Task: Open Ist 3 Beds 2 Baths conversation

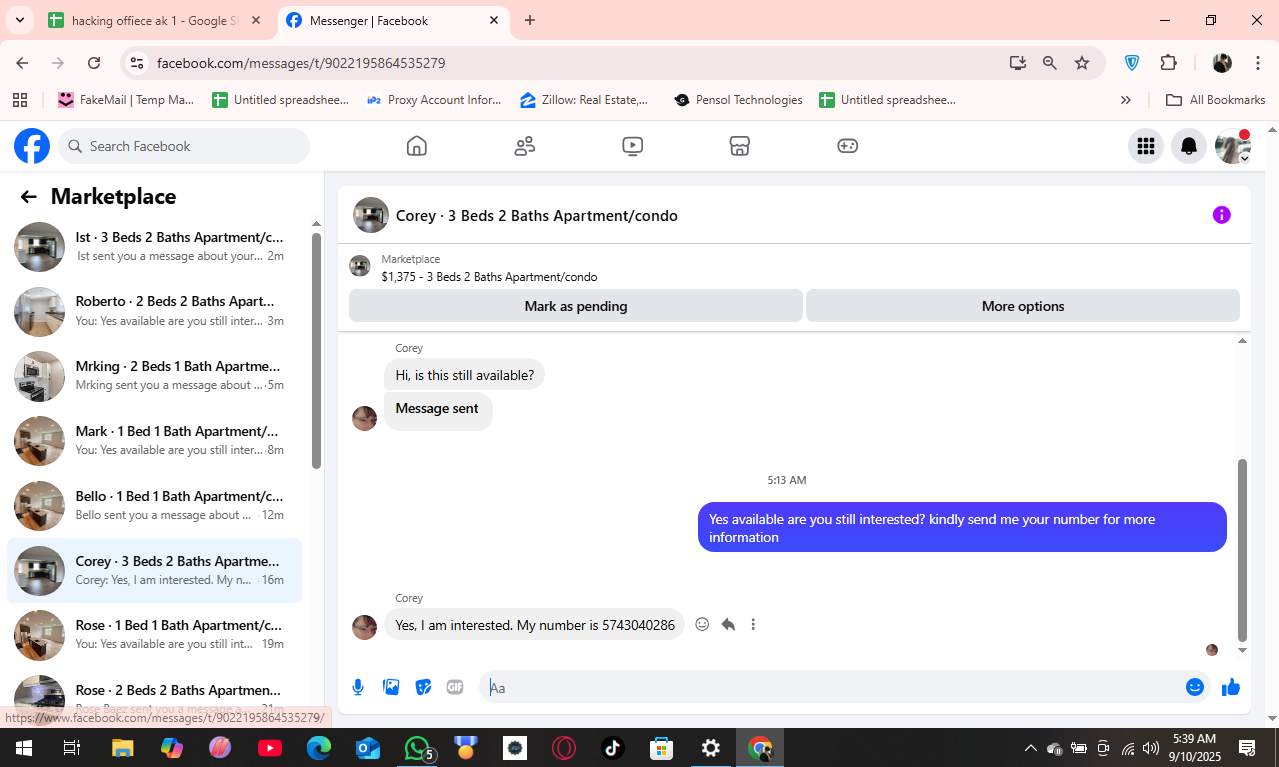Action: (155, 246)
